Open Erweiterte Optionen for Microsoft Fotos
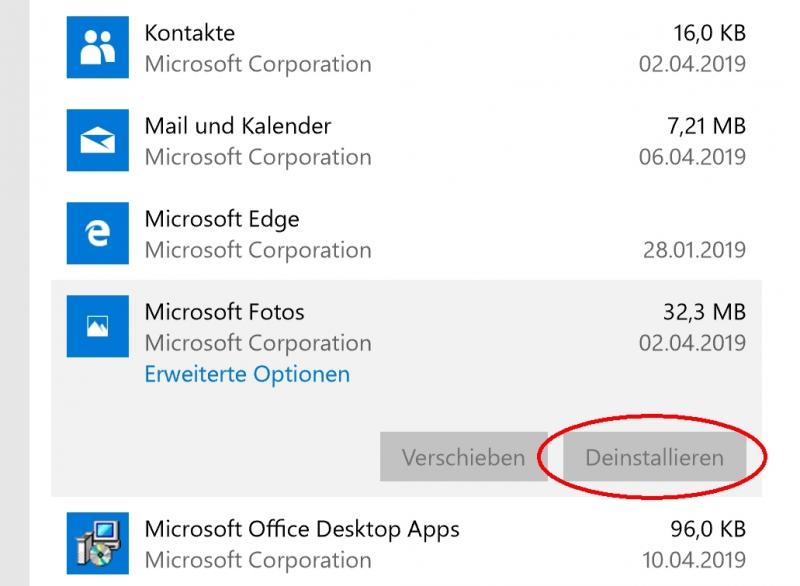 [247, 375]
